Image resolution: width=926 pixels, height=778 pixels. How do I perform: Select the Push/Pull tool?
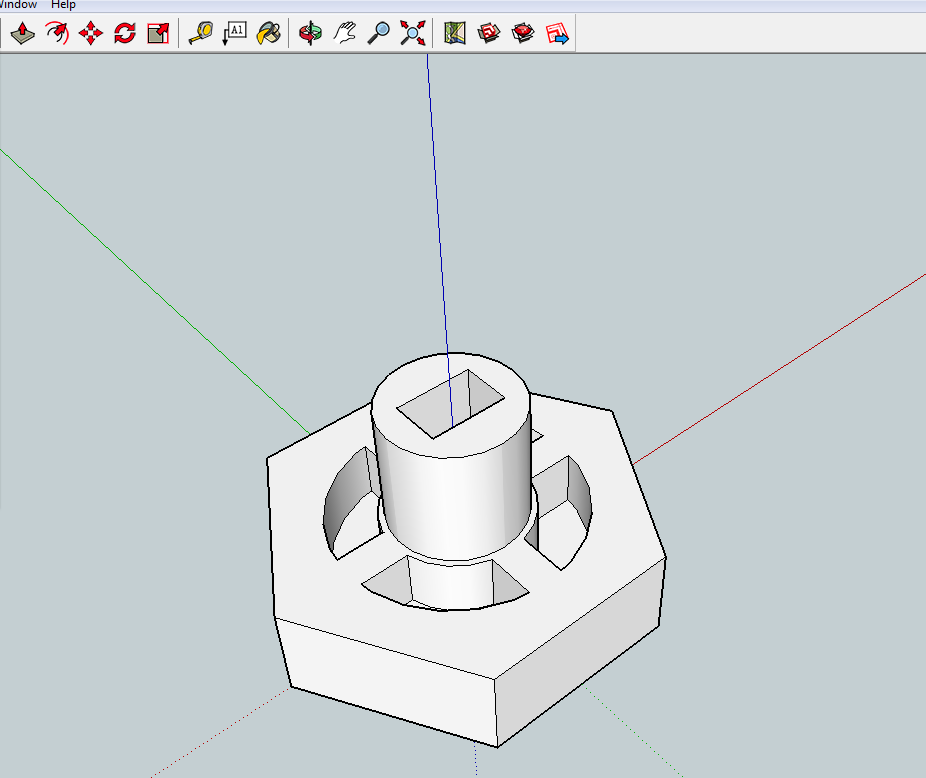coord(22,32)
